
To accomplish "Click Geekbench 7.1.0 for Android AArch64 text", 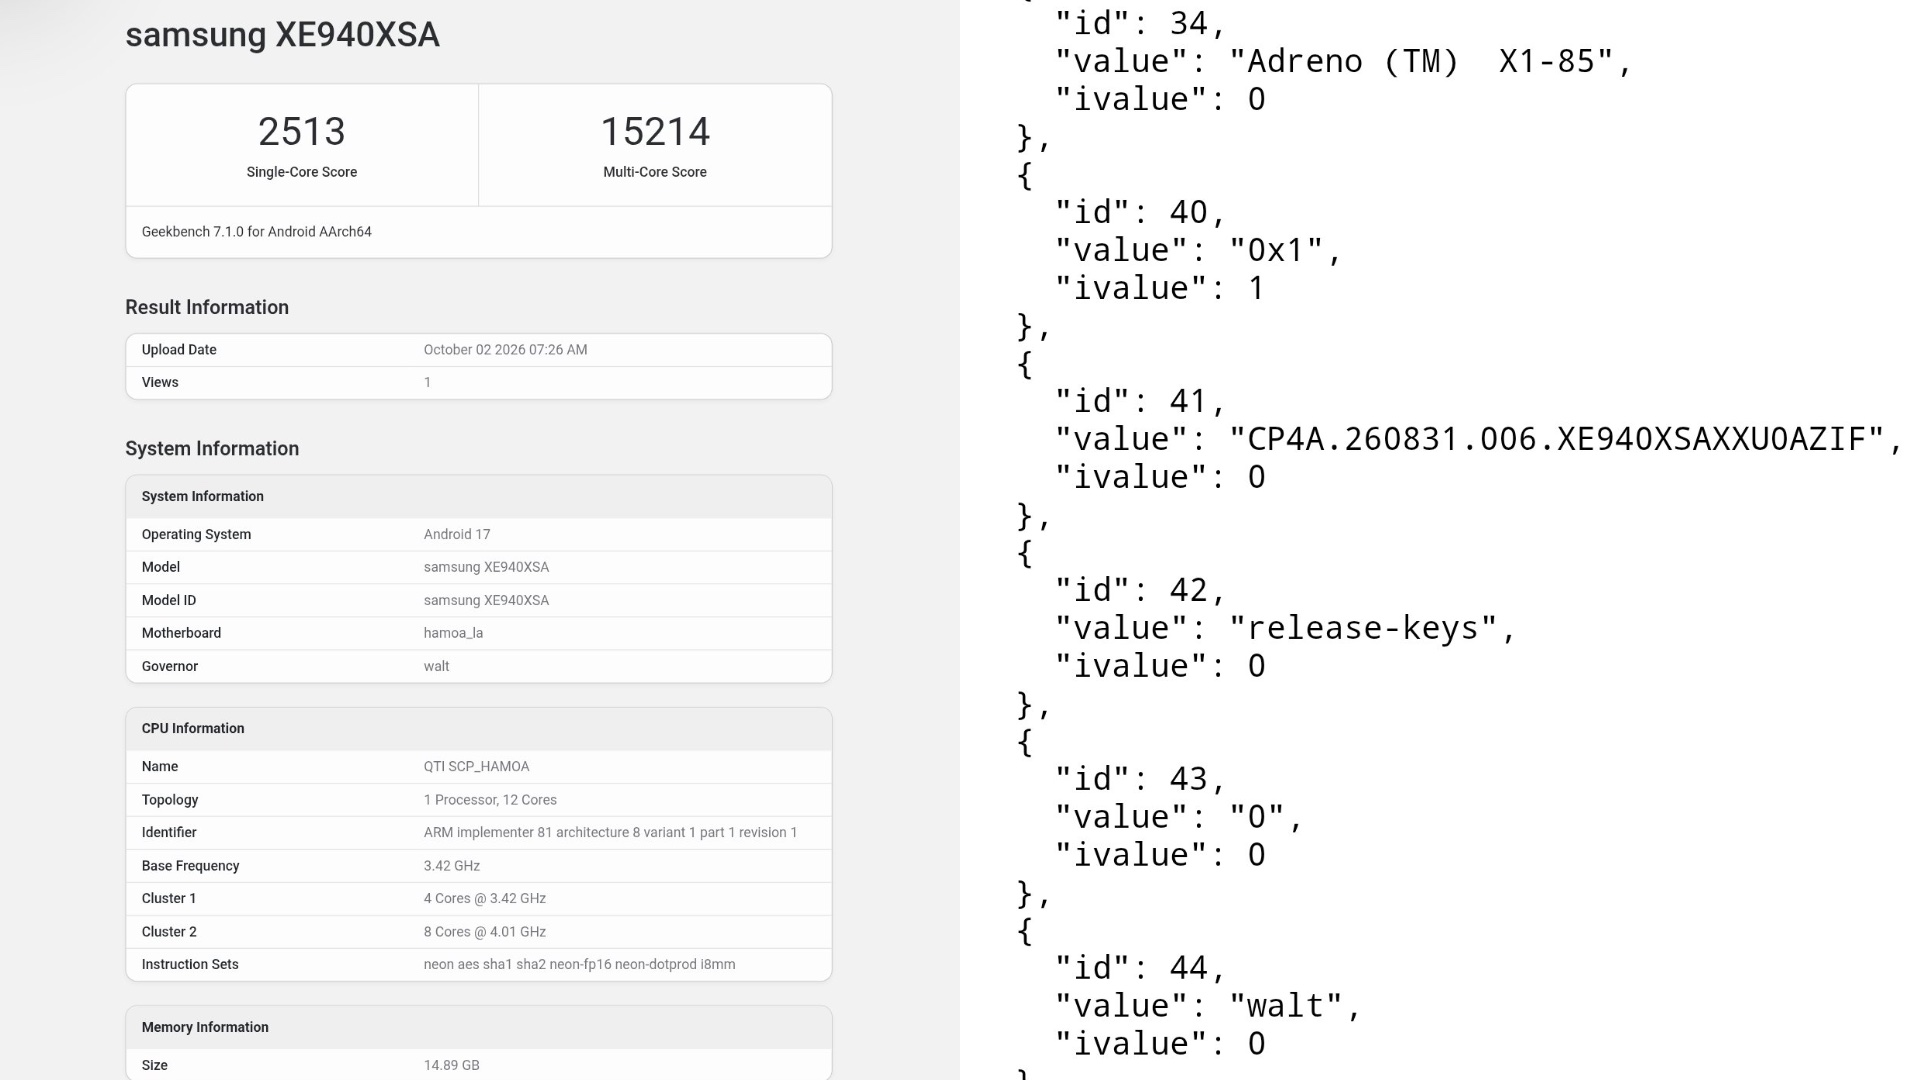I will pyautogui.click(x=257, y=232).
